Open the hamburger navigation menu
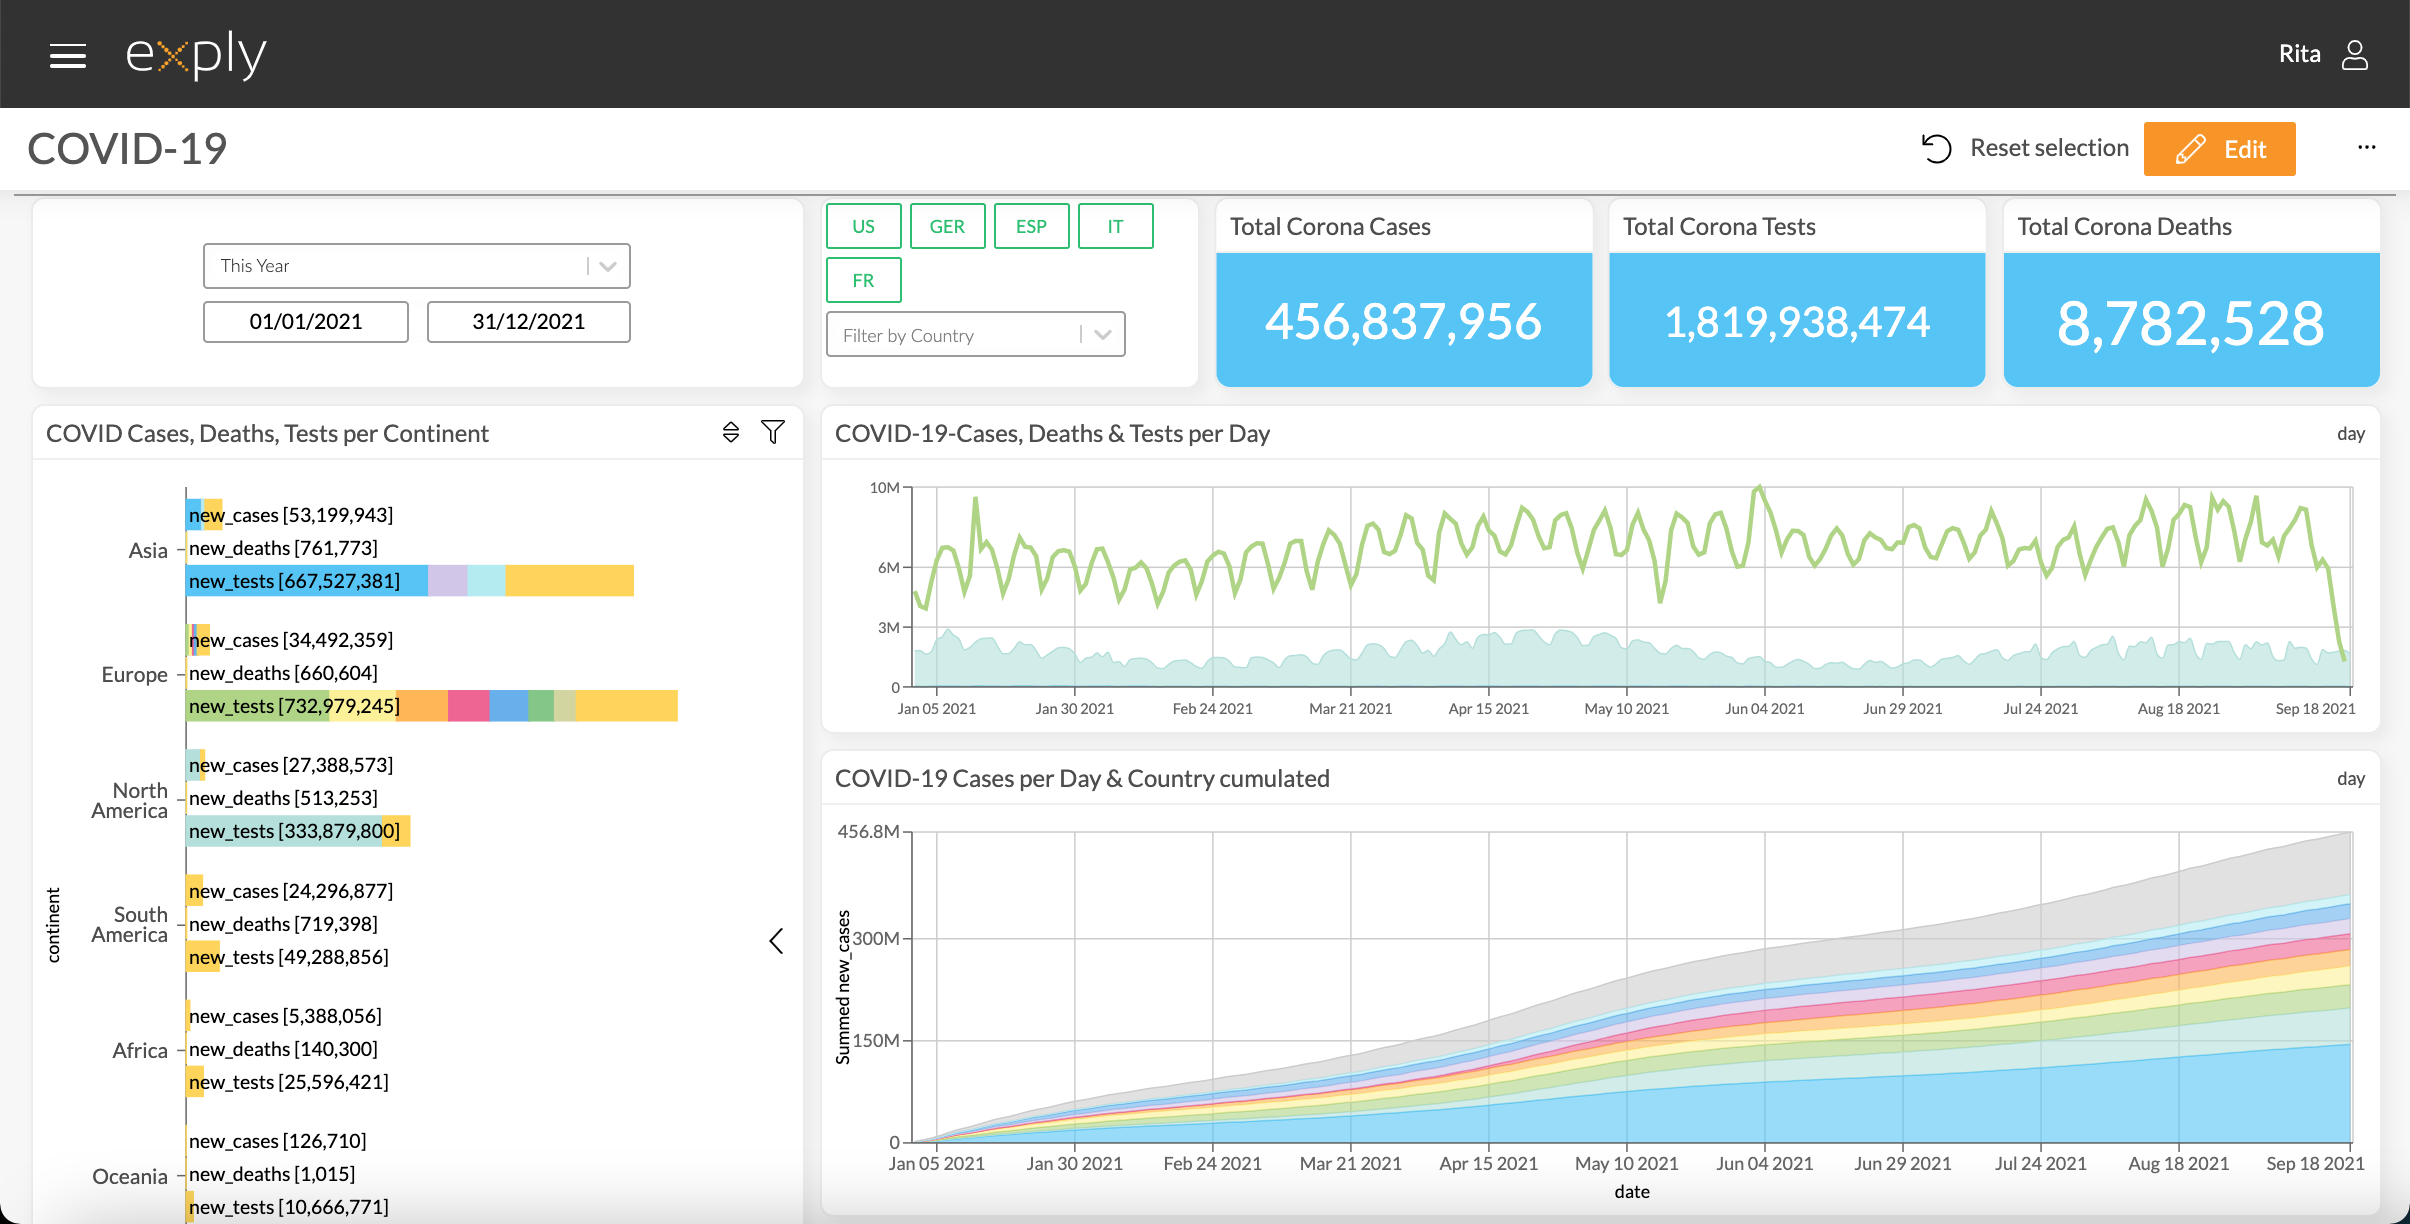This screenshot has width=2410, height=1224. (68, 55)
